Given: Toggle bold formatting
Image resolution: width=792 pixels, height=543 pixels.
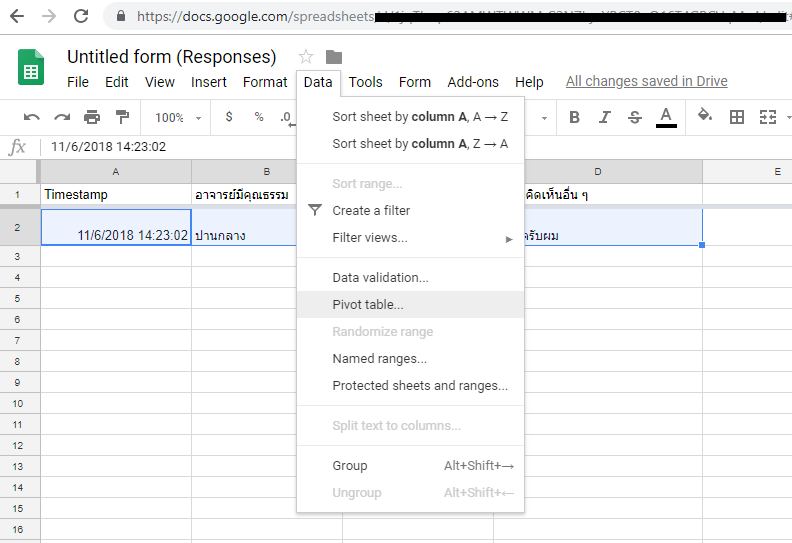Looking at the screenshot, I should 574,118.
